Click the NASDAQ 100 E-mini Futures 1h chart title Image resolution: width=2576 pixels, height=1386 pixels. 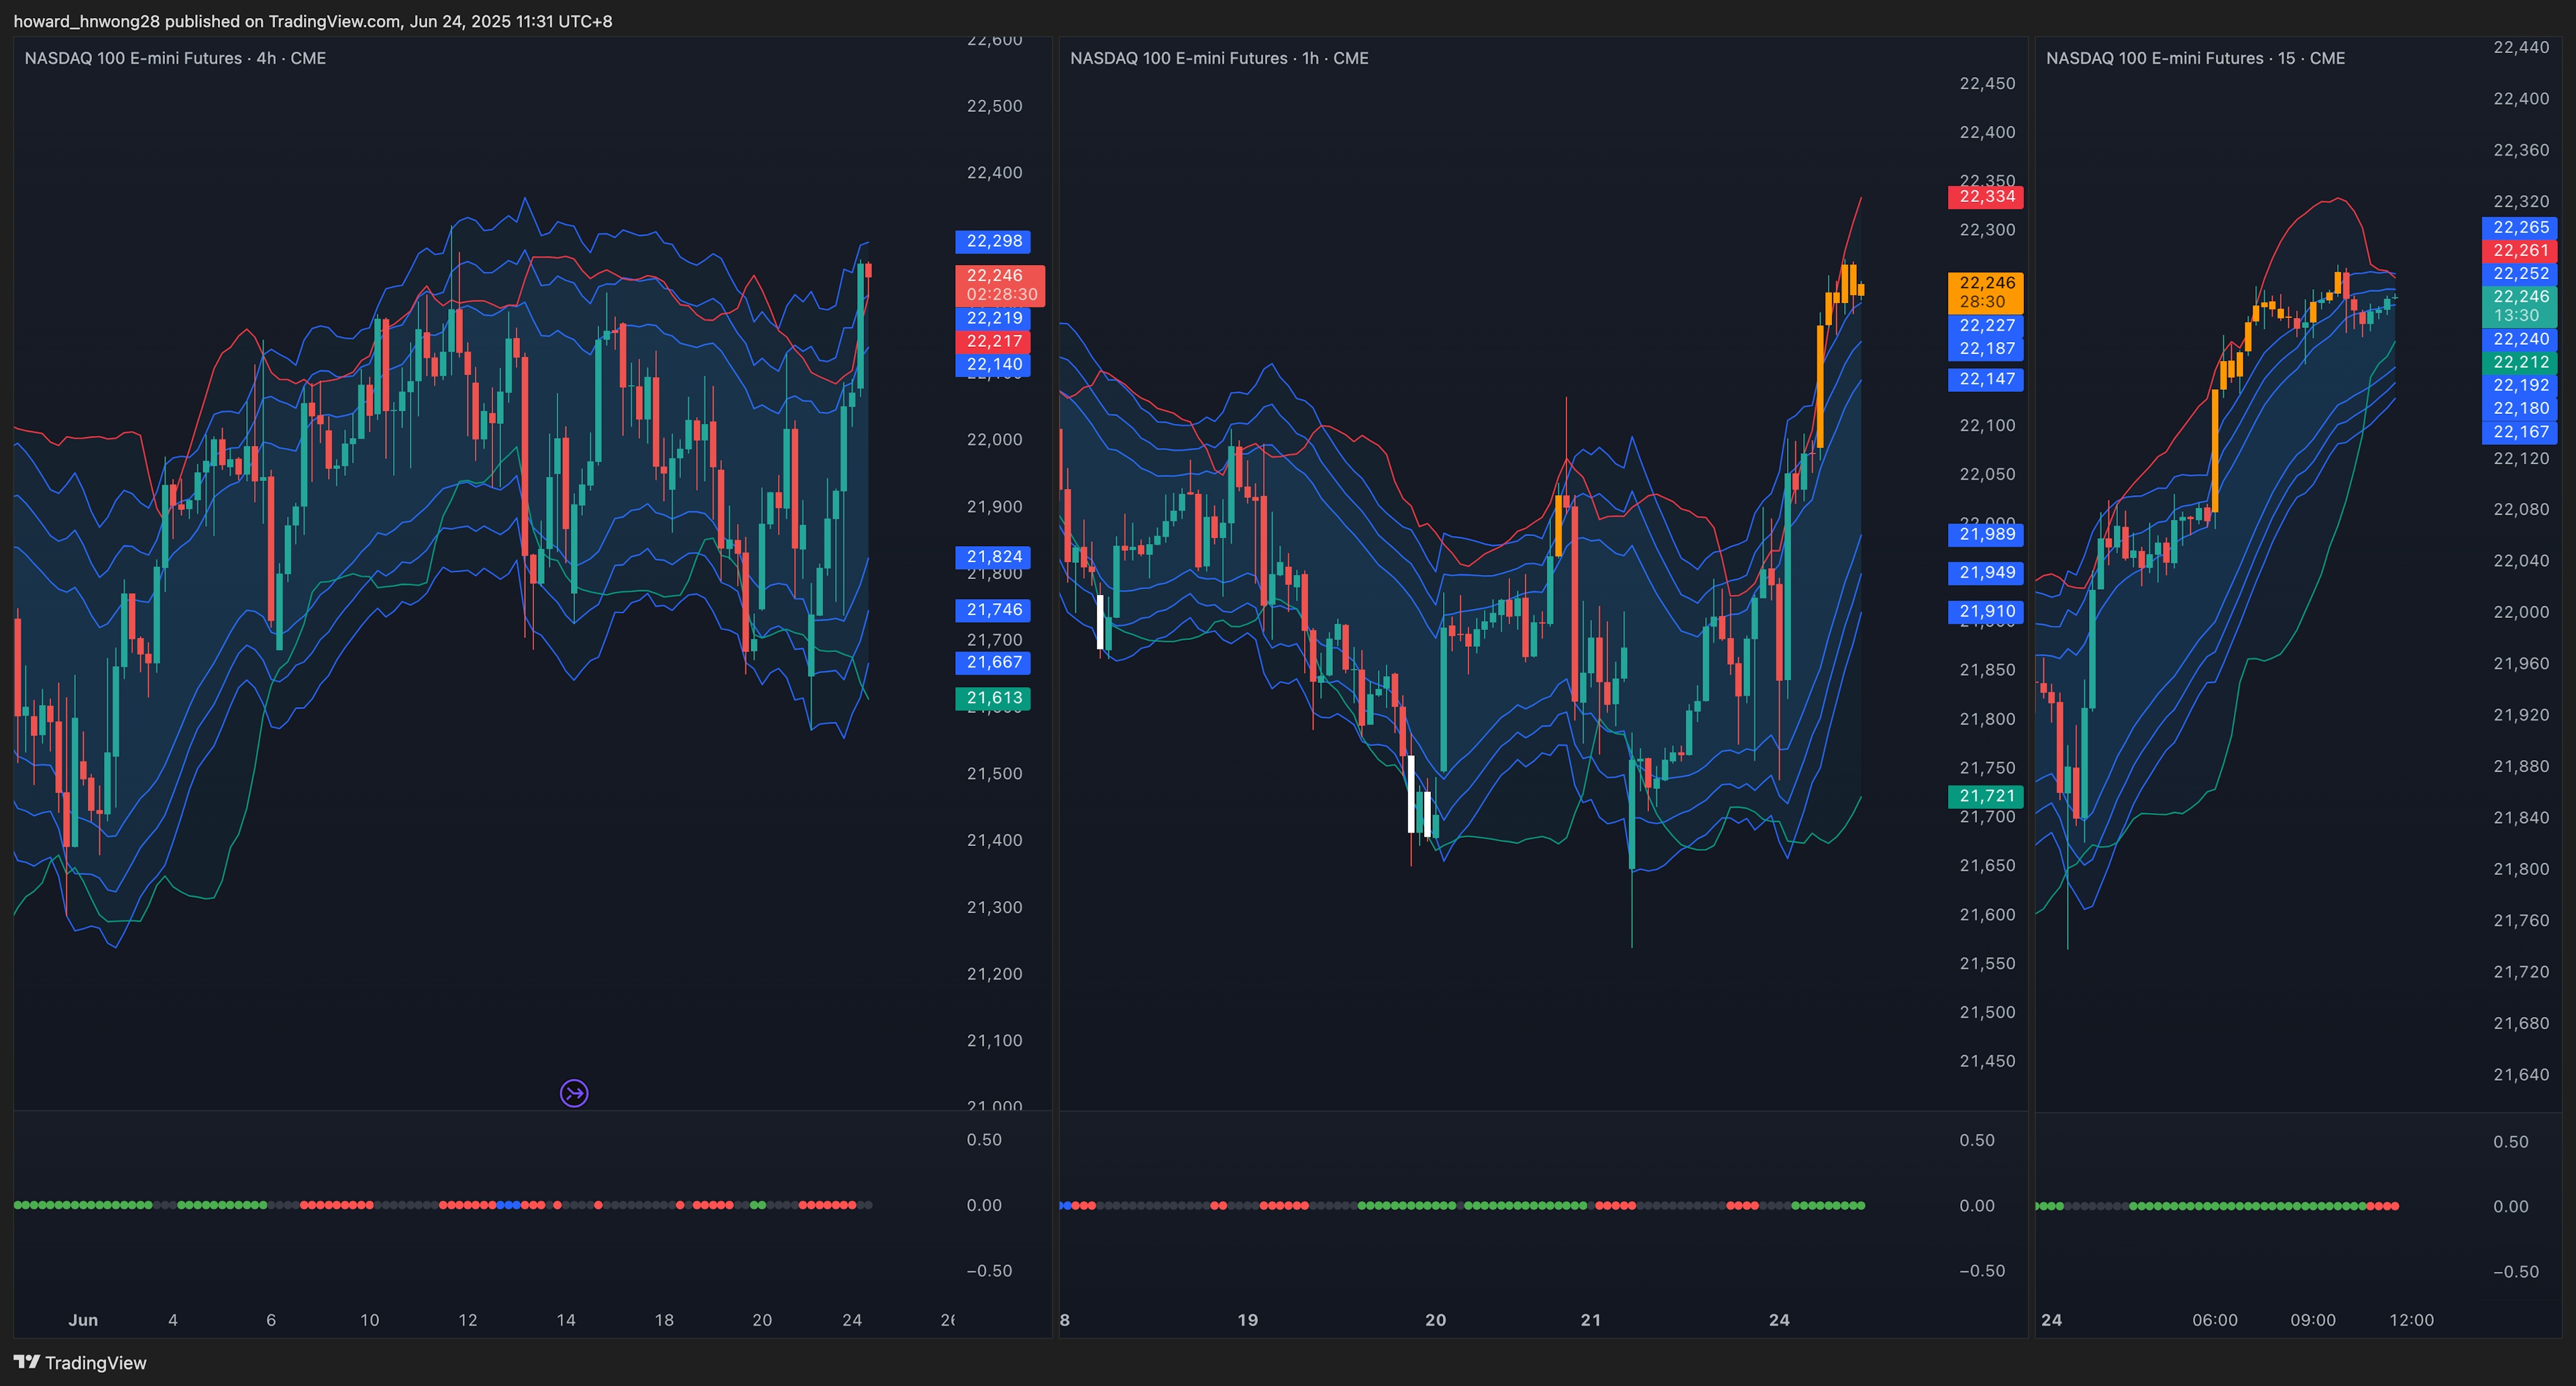tap(1219, 58)
